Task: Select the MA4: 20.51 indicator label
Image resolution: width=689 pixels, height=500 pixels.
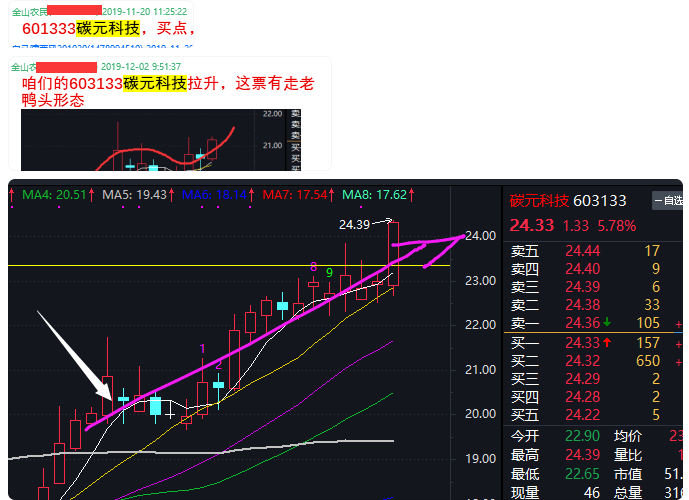Action: (x=54, y=195)
